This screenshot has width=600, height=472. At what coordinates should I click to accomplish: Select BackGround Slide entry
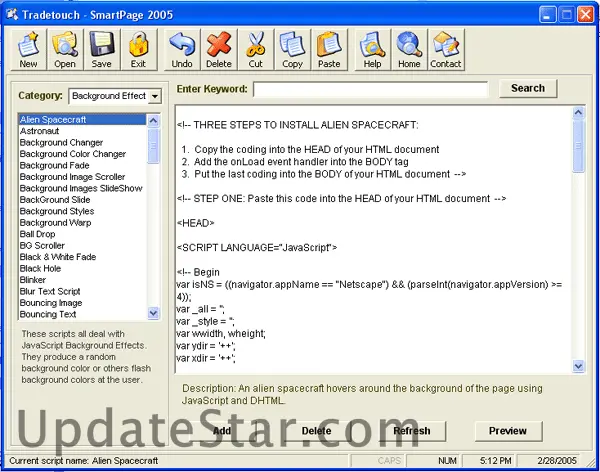point(82,200)
